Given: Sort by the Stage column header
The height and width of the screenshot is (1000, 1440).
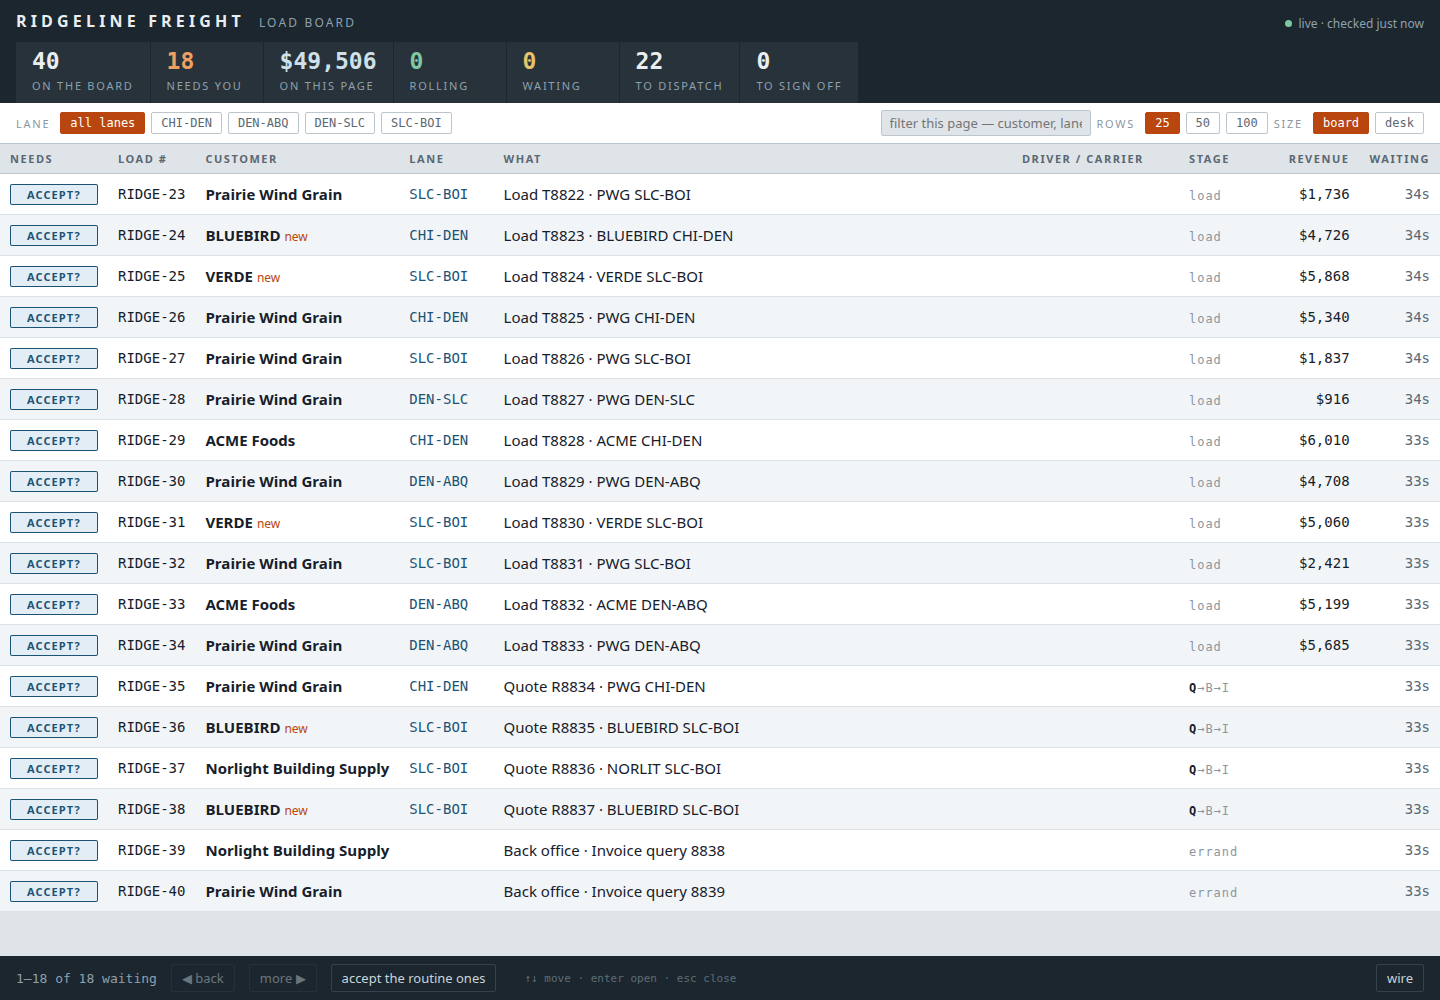Looking at the screenshot, I should 1208,159.
